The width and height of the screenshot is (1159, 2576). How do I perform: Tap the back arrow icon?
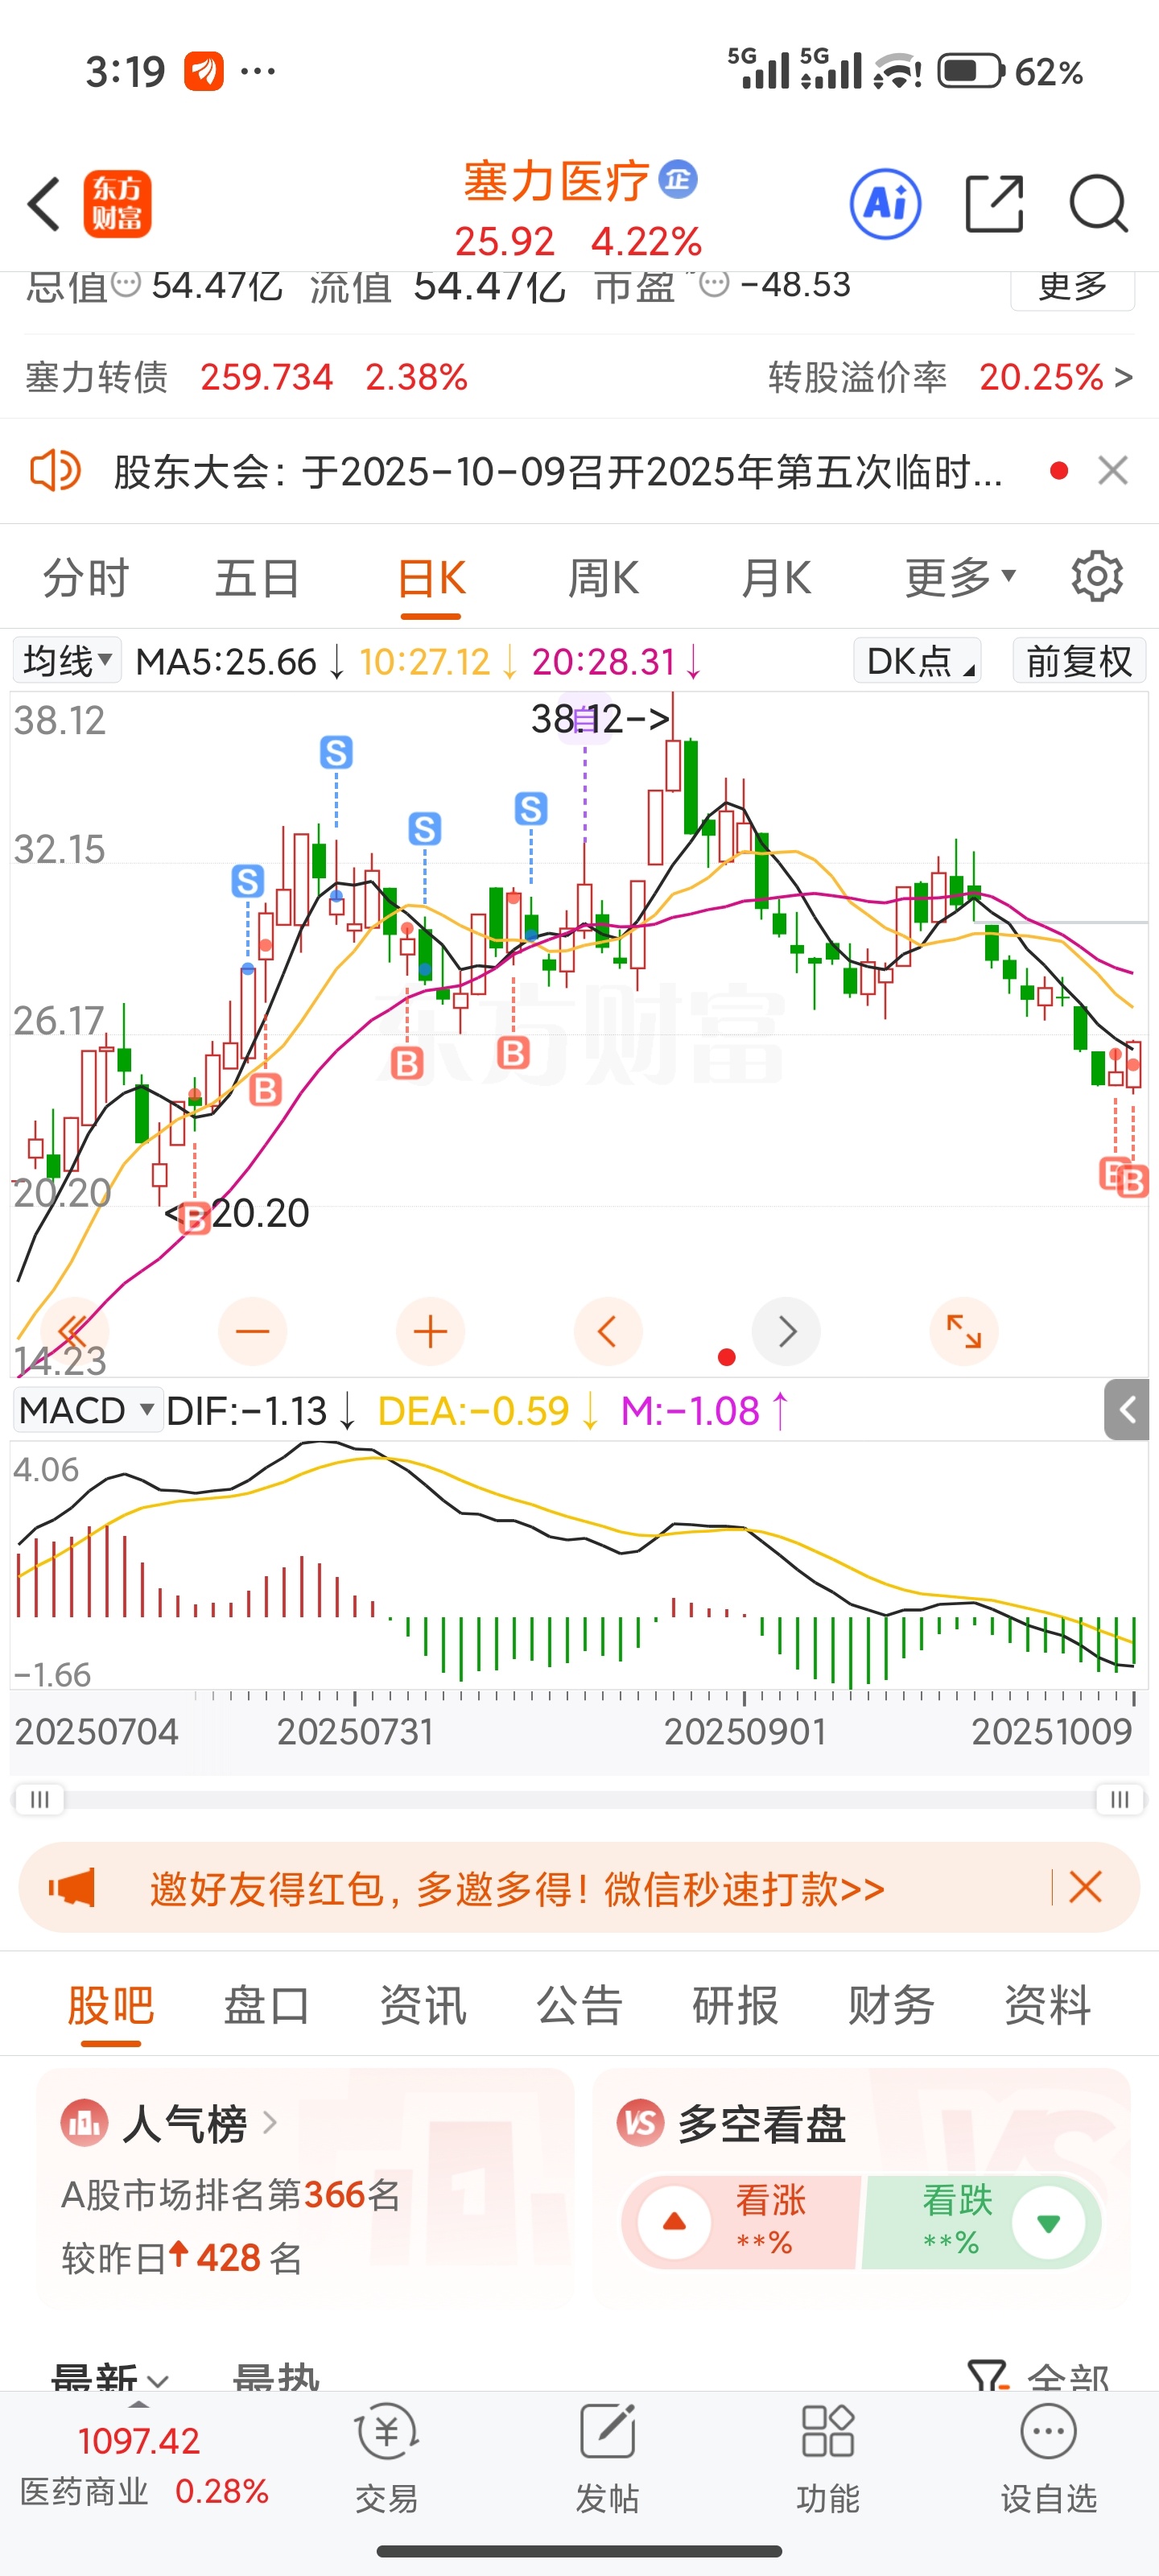pos(44,204)
